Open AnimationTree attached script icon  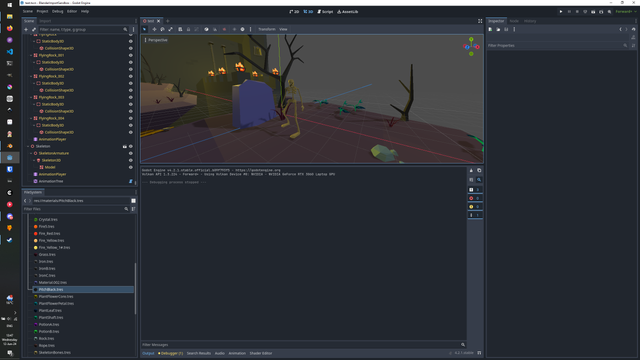click(x=131, y=181)
